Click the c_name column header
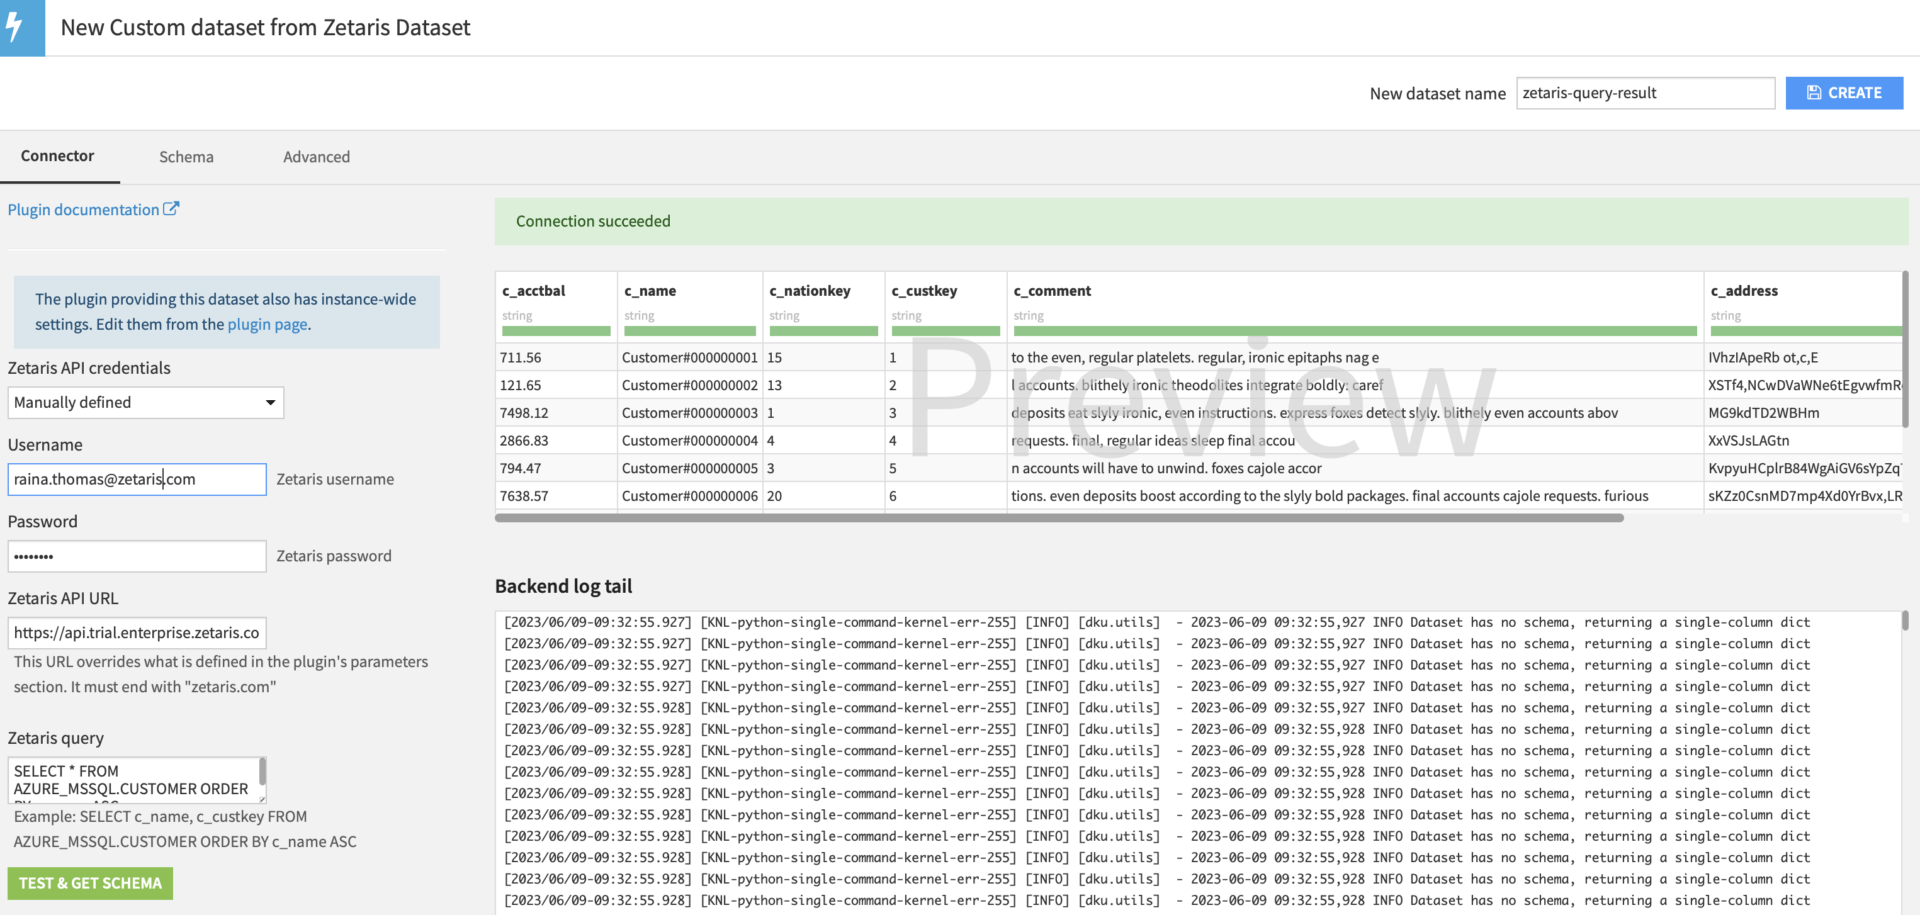 pos(649,291)
